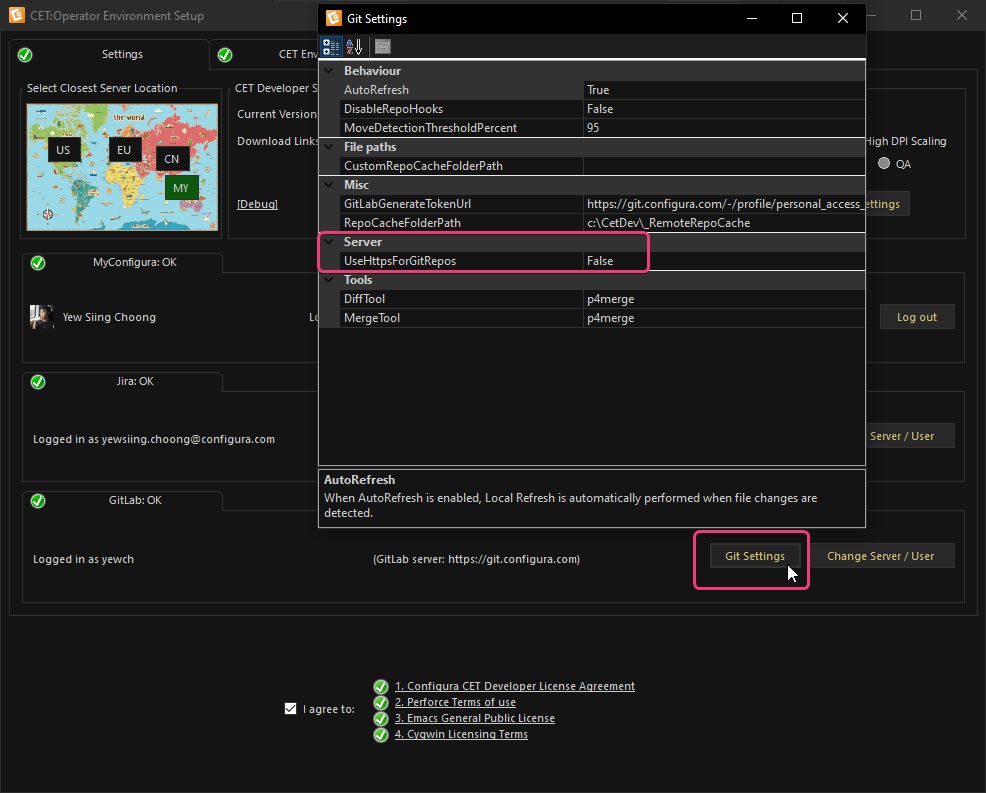Minimize the Git Settings window

[x=751, y=18]
